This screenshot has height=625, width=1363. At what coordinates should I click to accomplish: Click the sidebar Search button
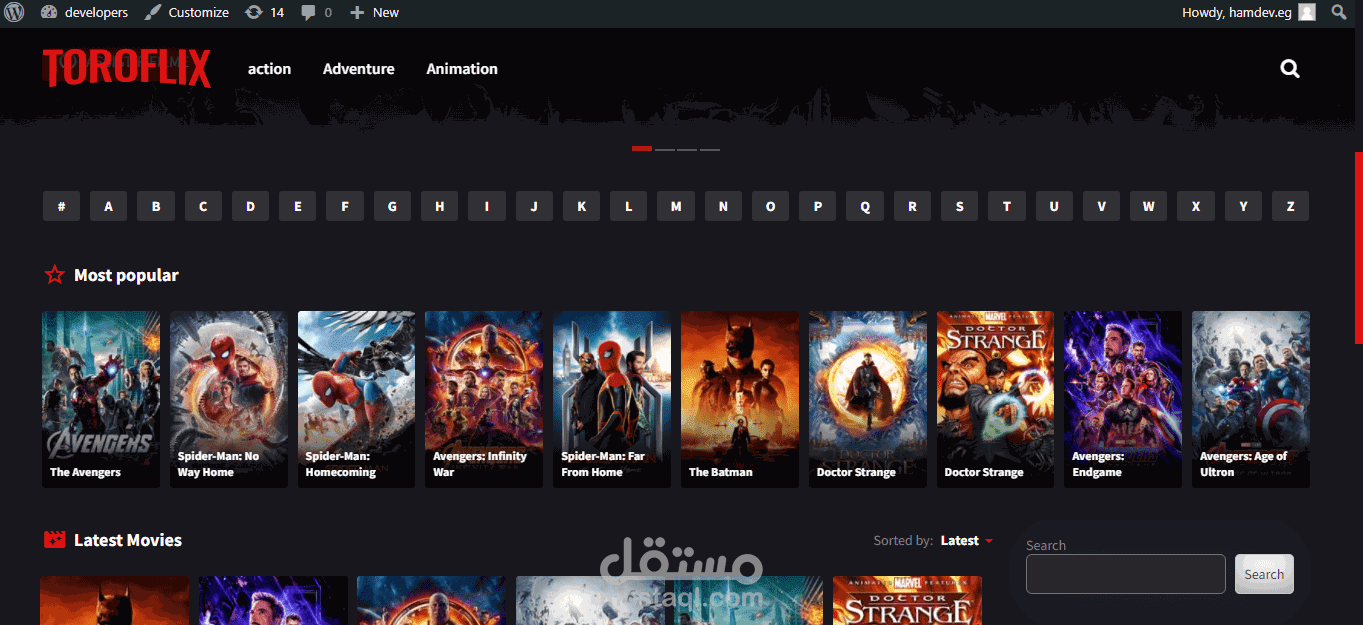[x=1264, y=574]
